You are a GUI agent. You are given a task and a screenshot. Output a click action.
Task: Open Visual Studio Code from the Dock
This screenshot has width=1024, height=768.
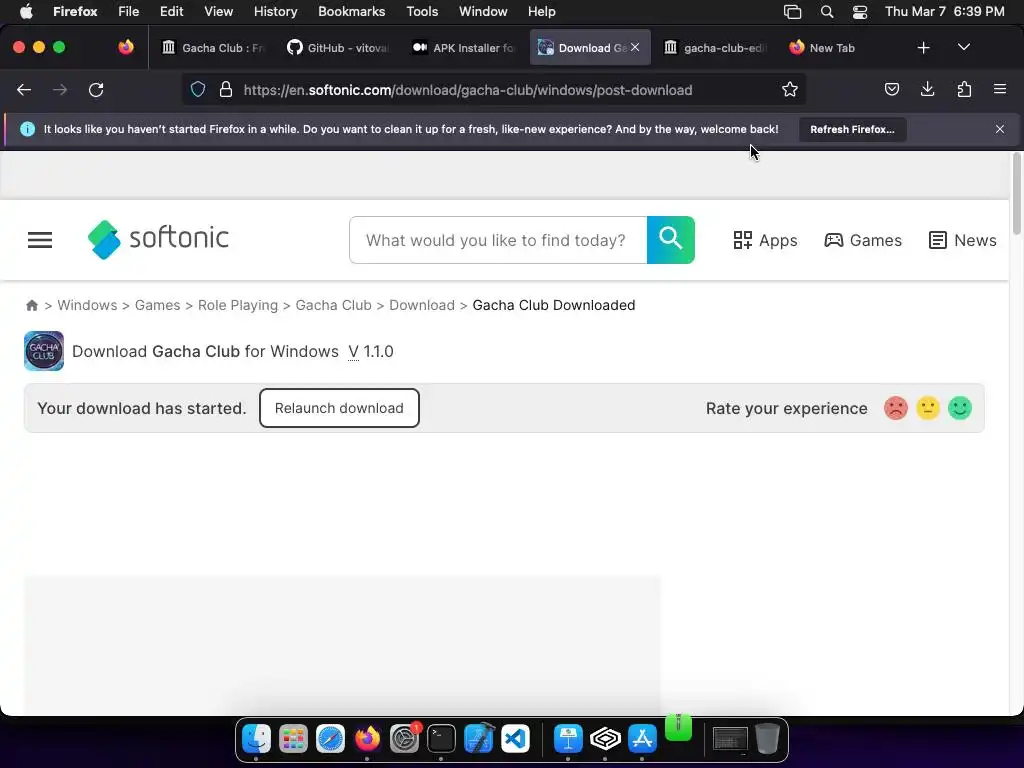[x=515, y=739]
